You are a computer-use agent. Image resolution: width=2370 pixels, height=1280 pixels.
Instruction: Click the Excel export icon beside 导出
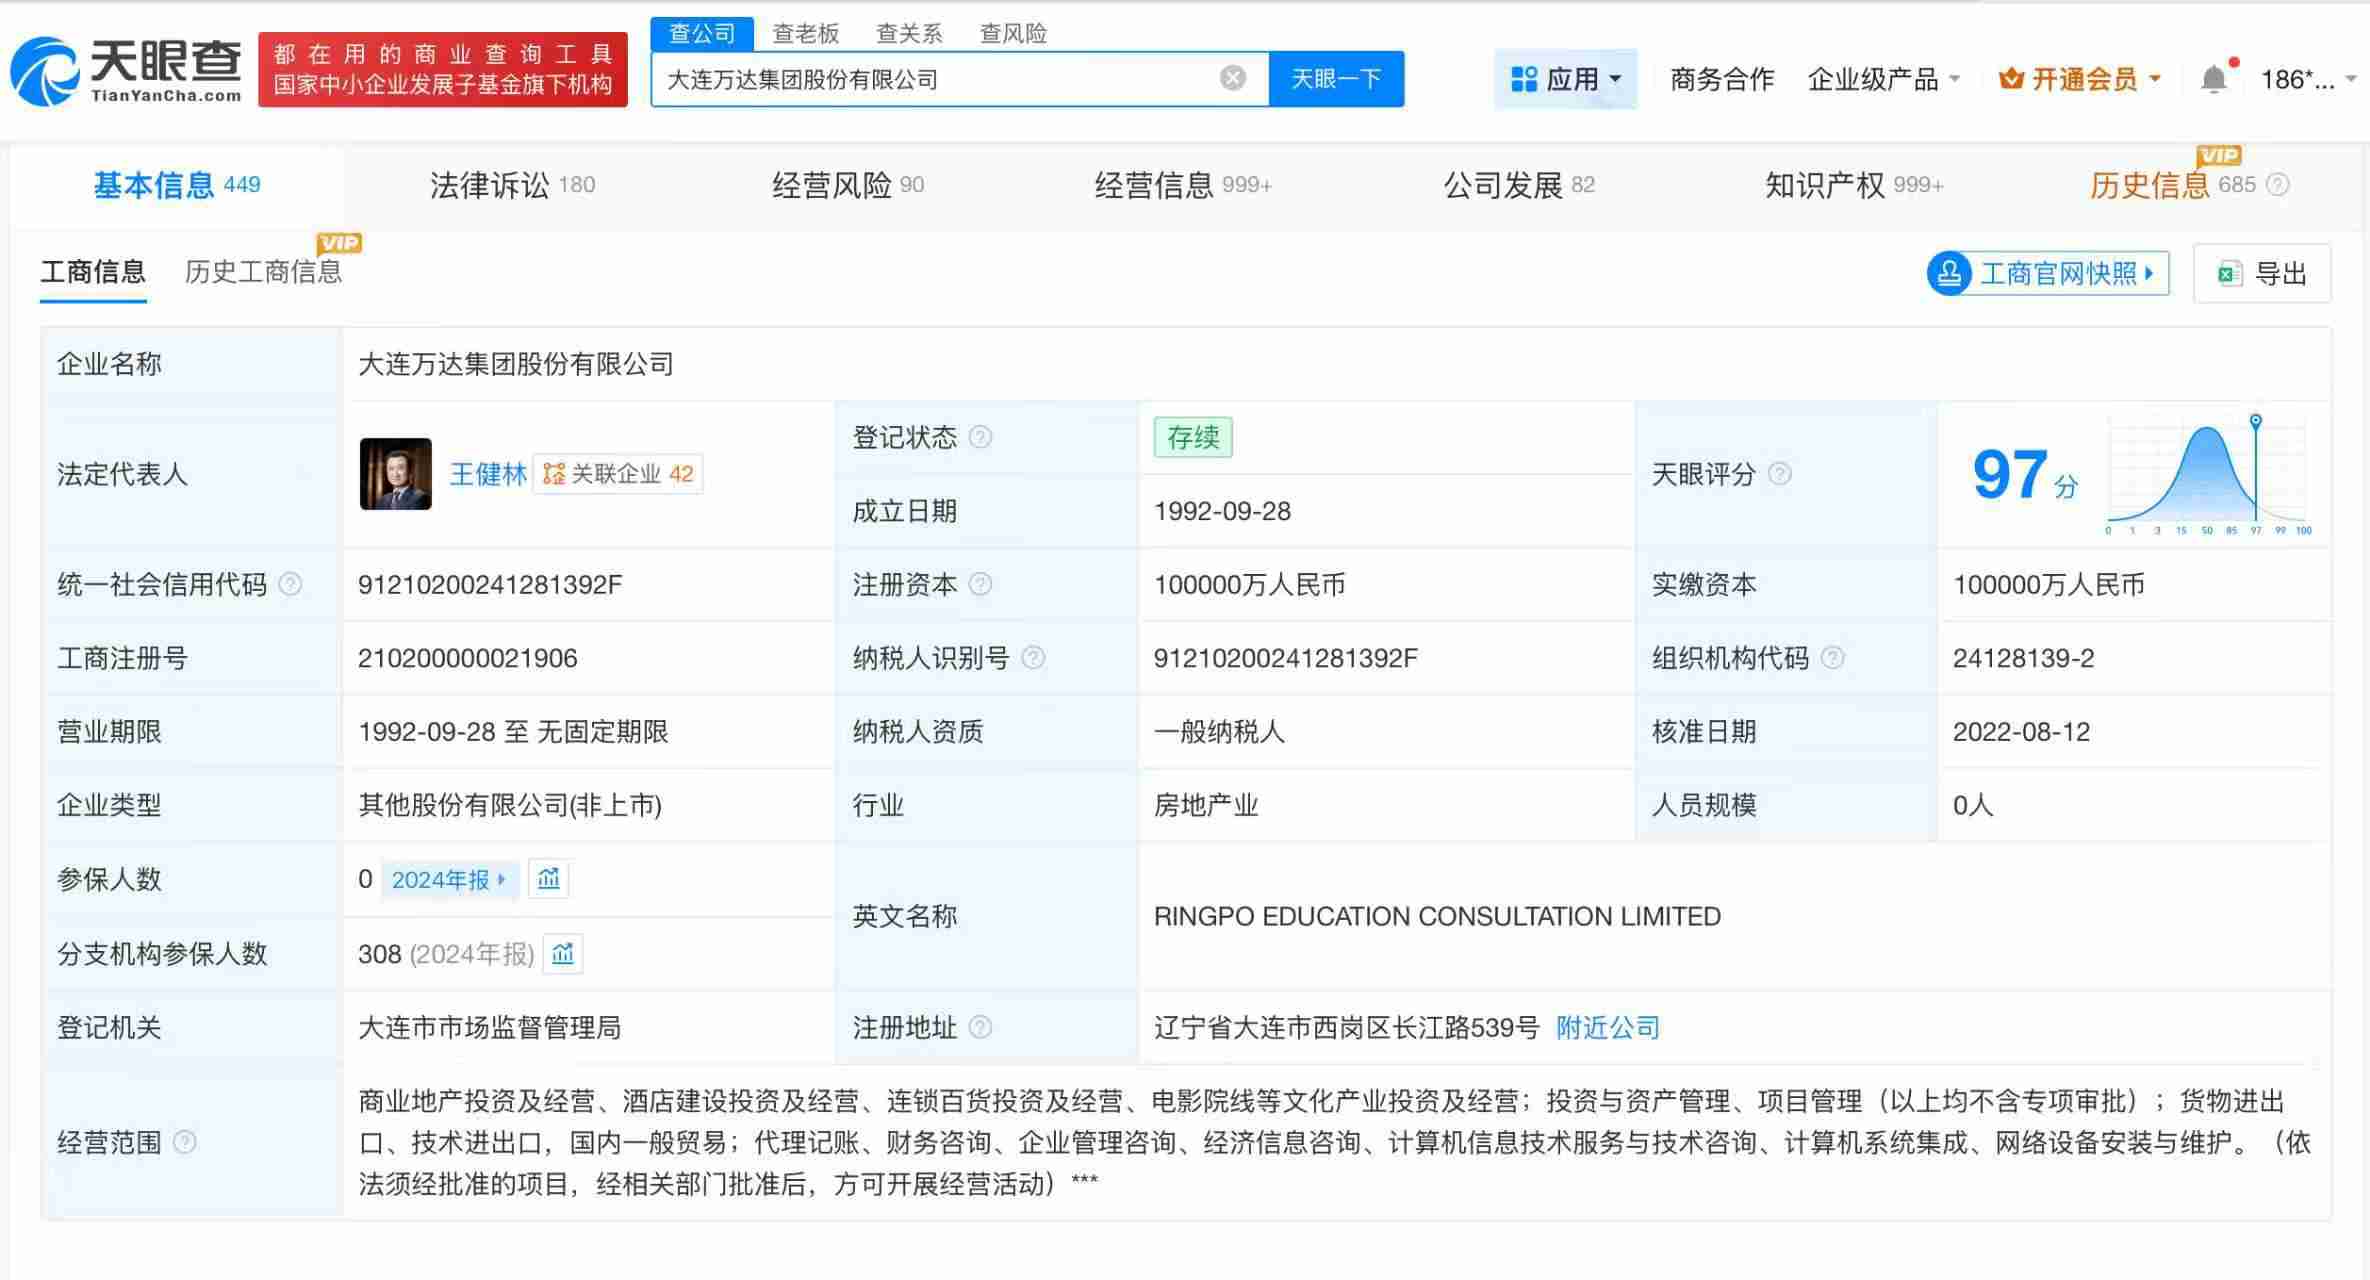pyautogui.click(x=2227, y=272)
